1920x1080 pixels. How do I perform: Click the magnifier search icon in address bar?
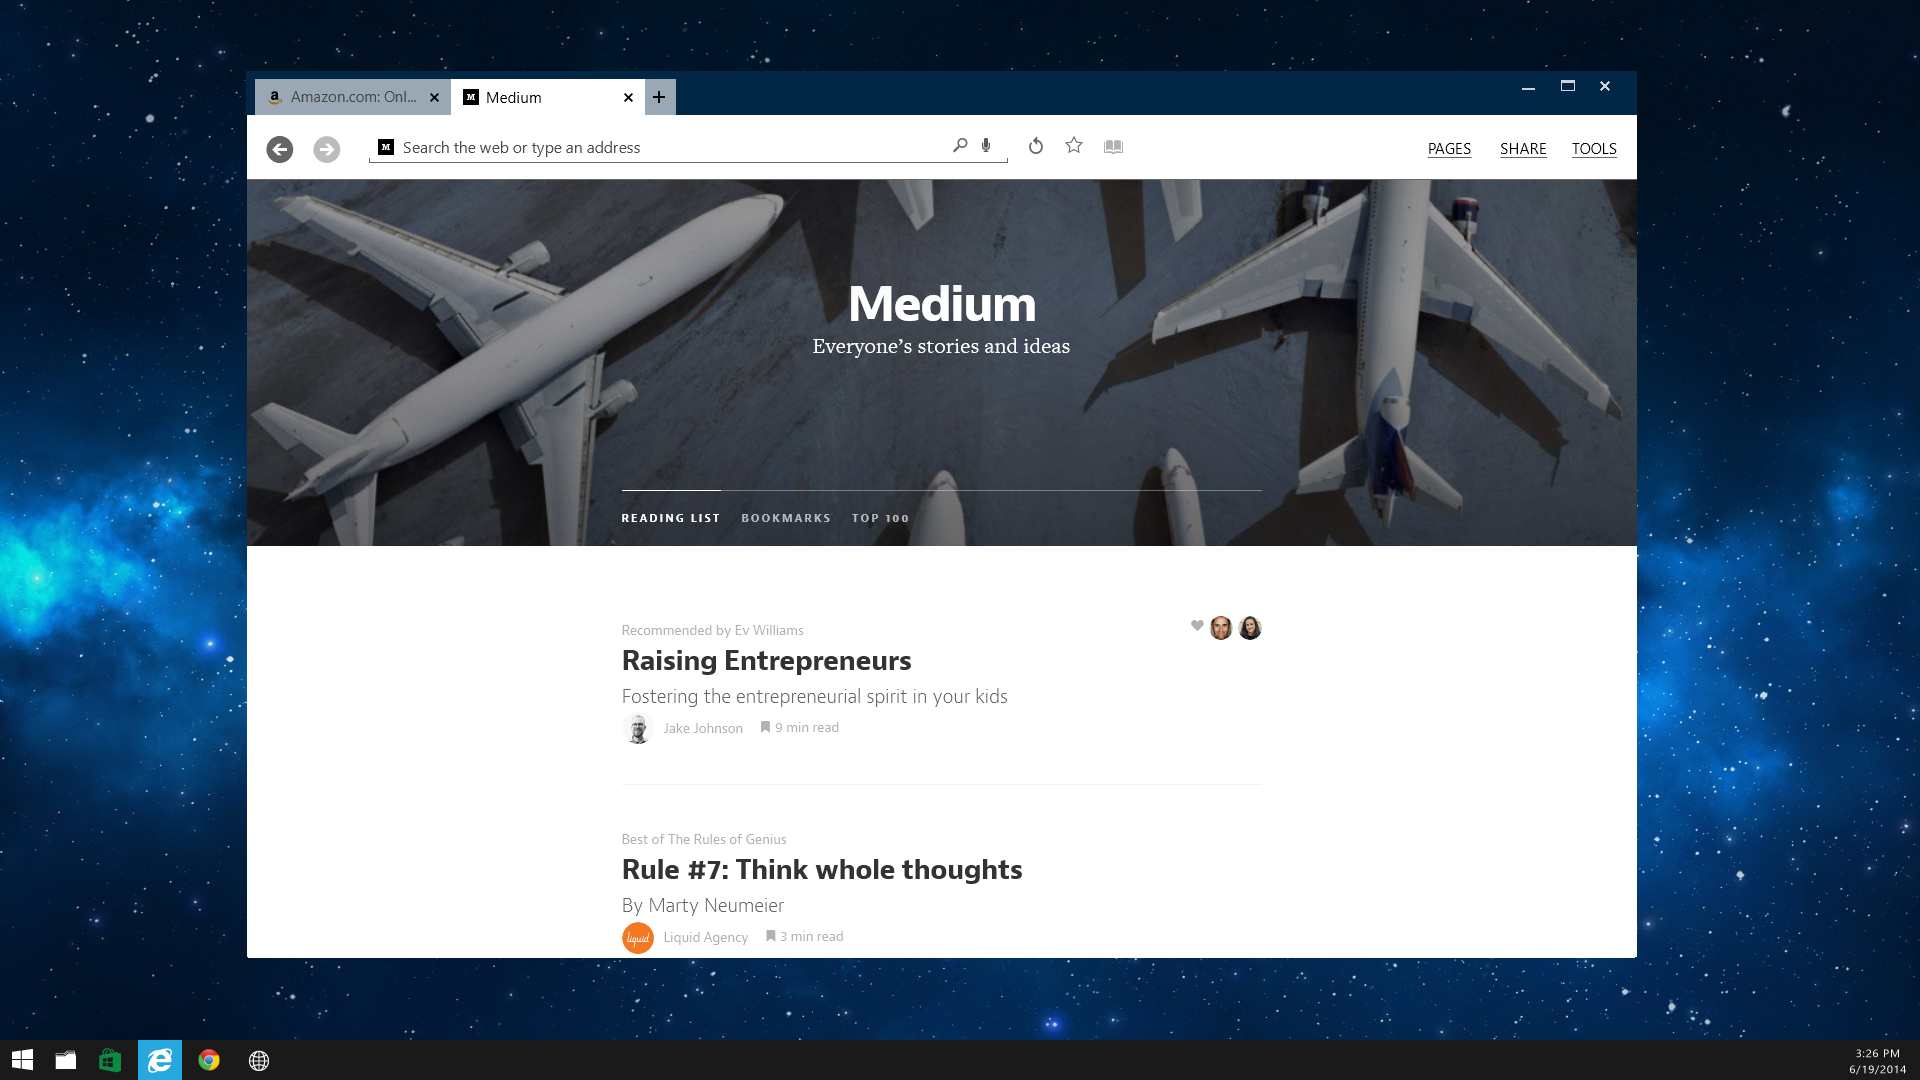point(960,146)
